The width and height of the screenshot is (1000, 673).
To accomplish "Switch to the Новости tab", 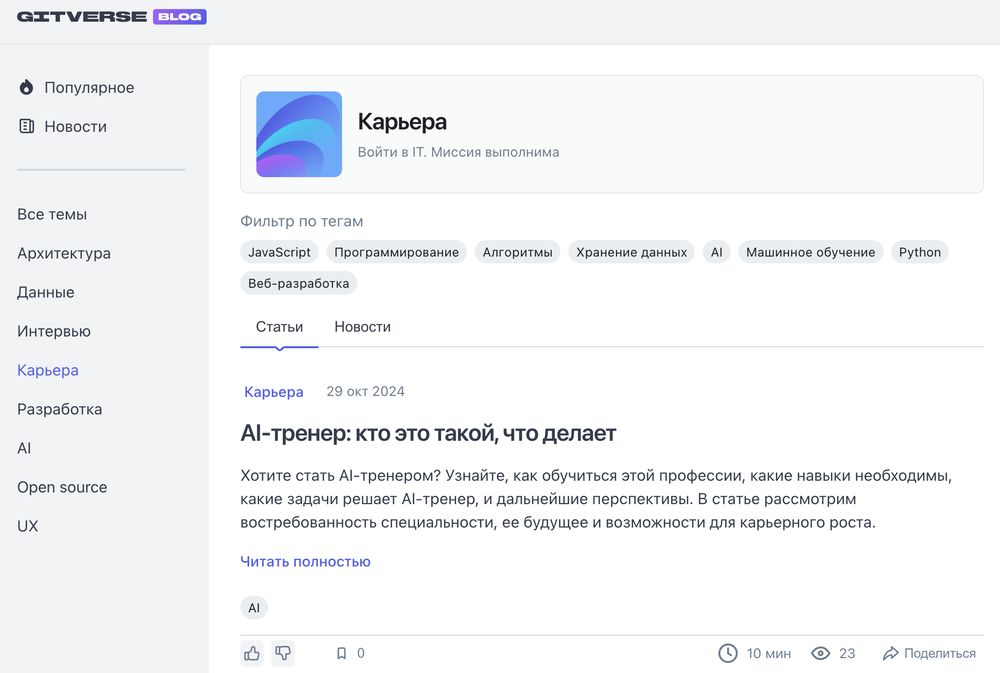I will pyautogui.click(x=362, y=326).
